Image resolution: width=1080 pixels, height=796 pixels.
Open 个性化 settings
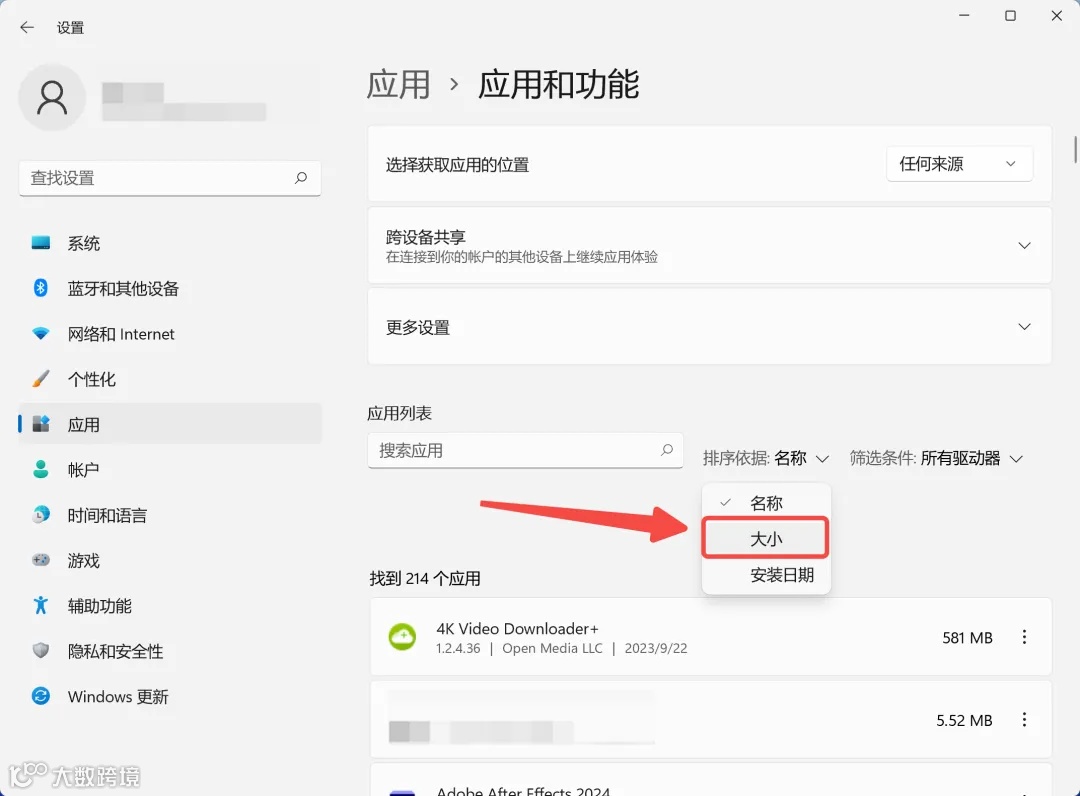coord(169,379)
